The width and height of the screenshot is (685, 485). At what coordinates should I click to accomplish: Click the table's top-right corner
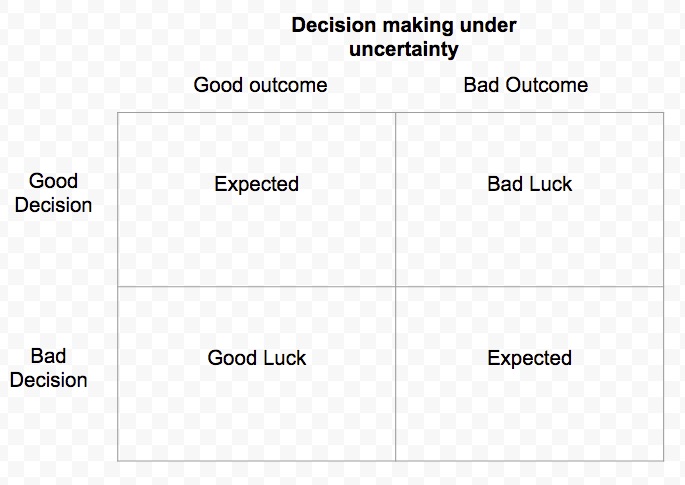(x=663, y=113)
